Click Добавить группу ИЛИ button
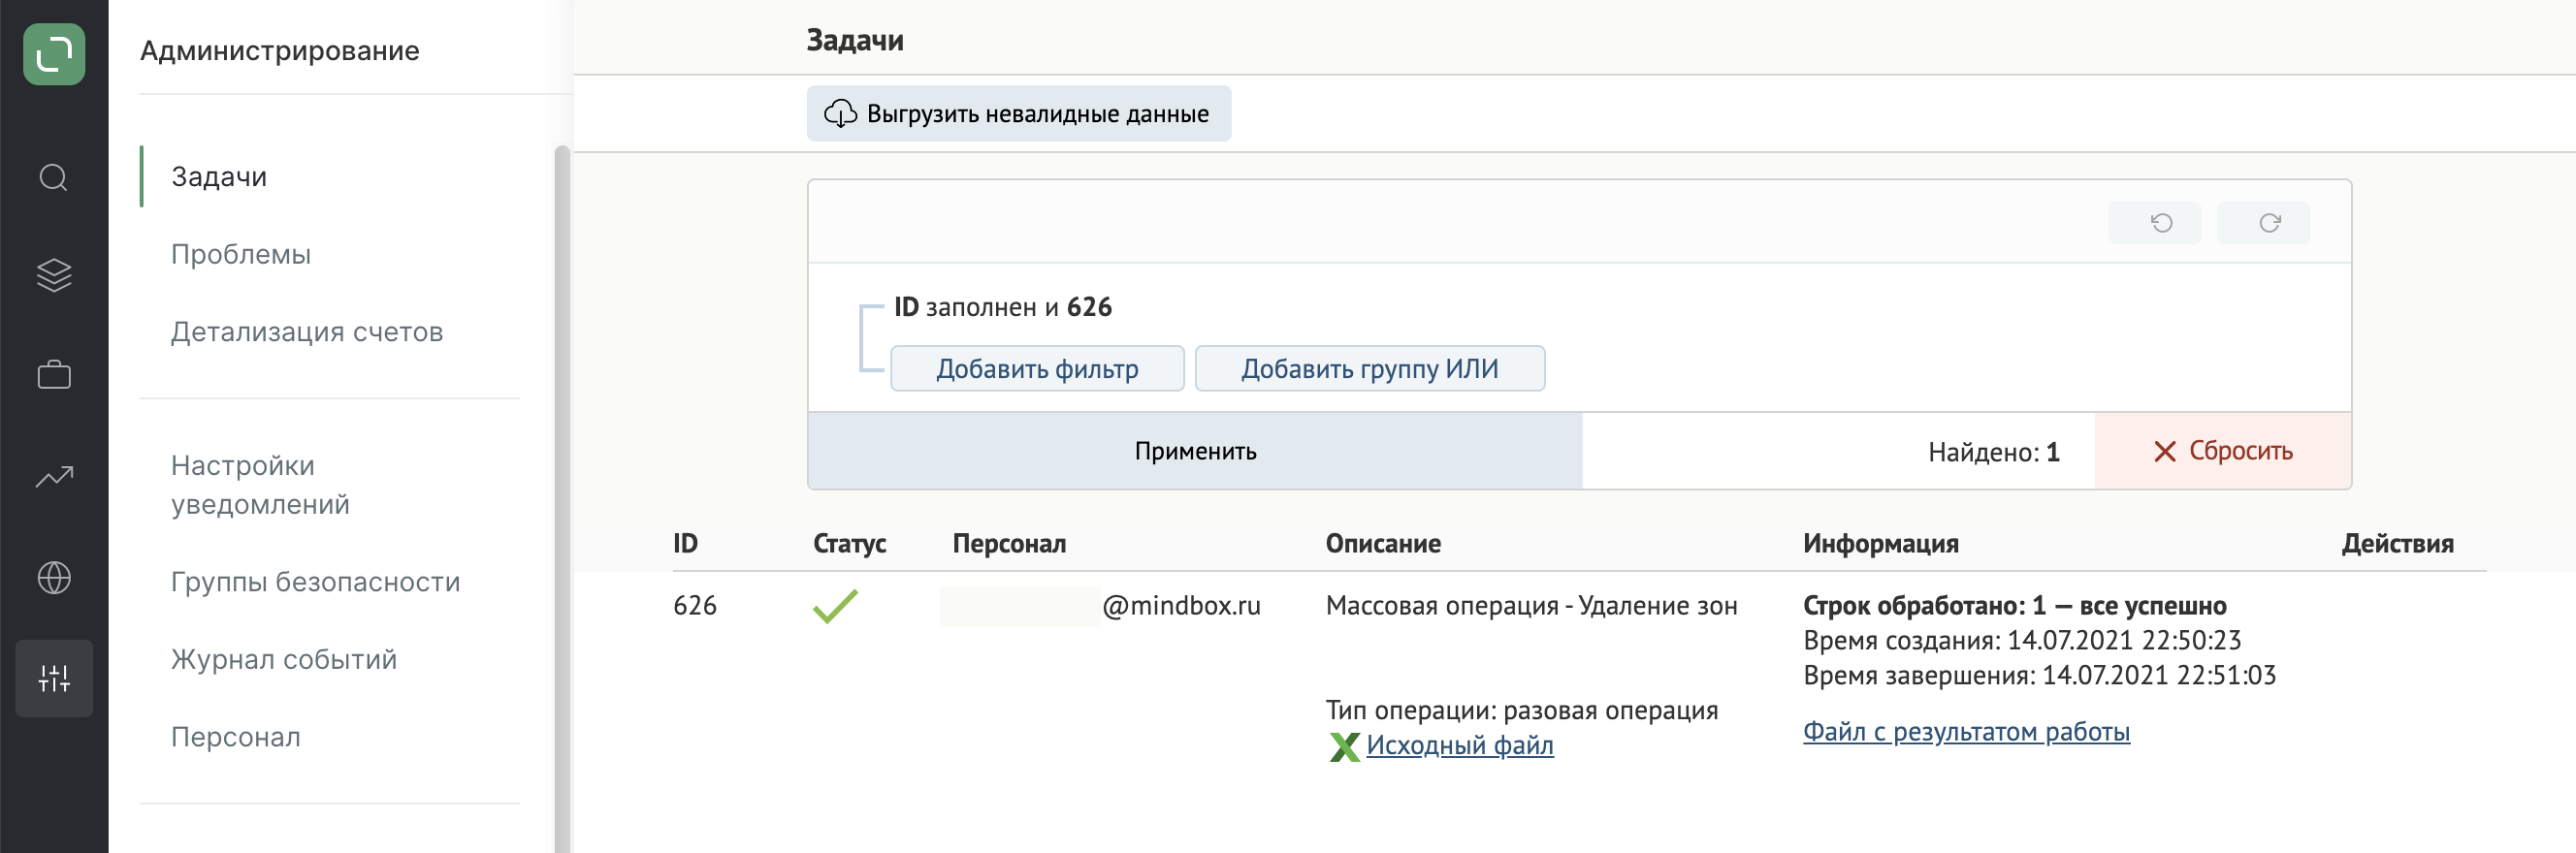The height and width of the screenshot is (853, 2576). tap(1370, 369)
